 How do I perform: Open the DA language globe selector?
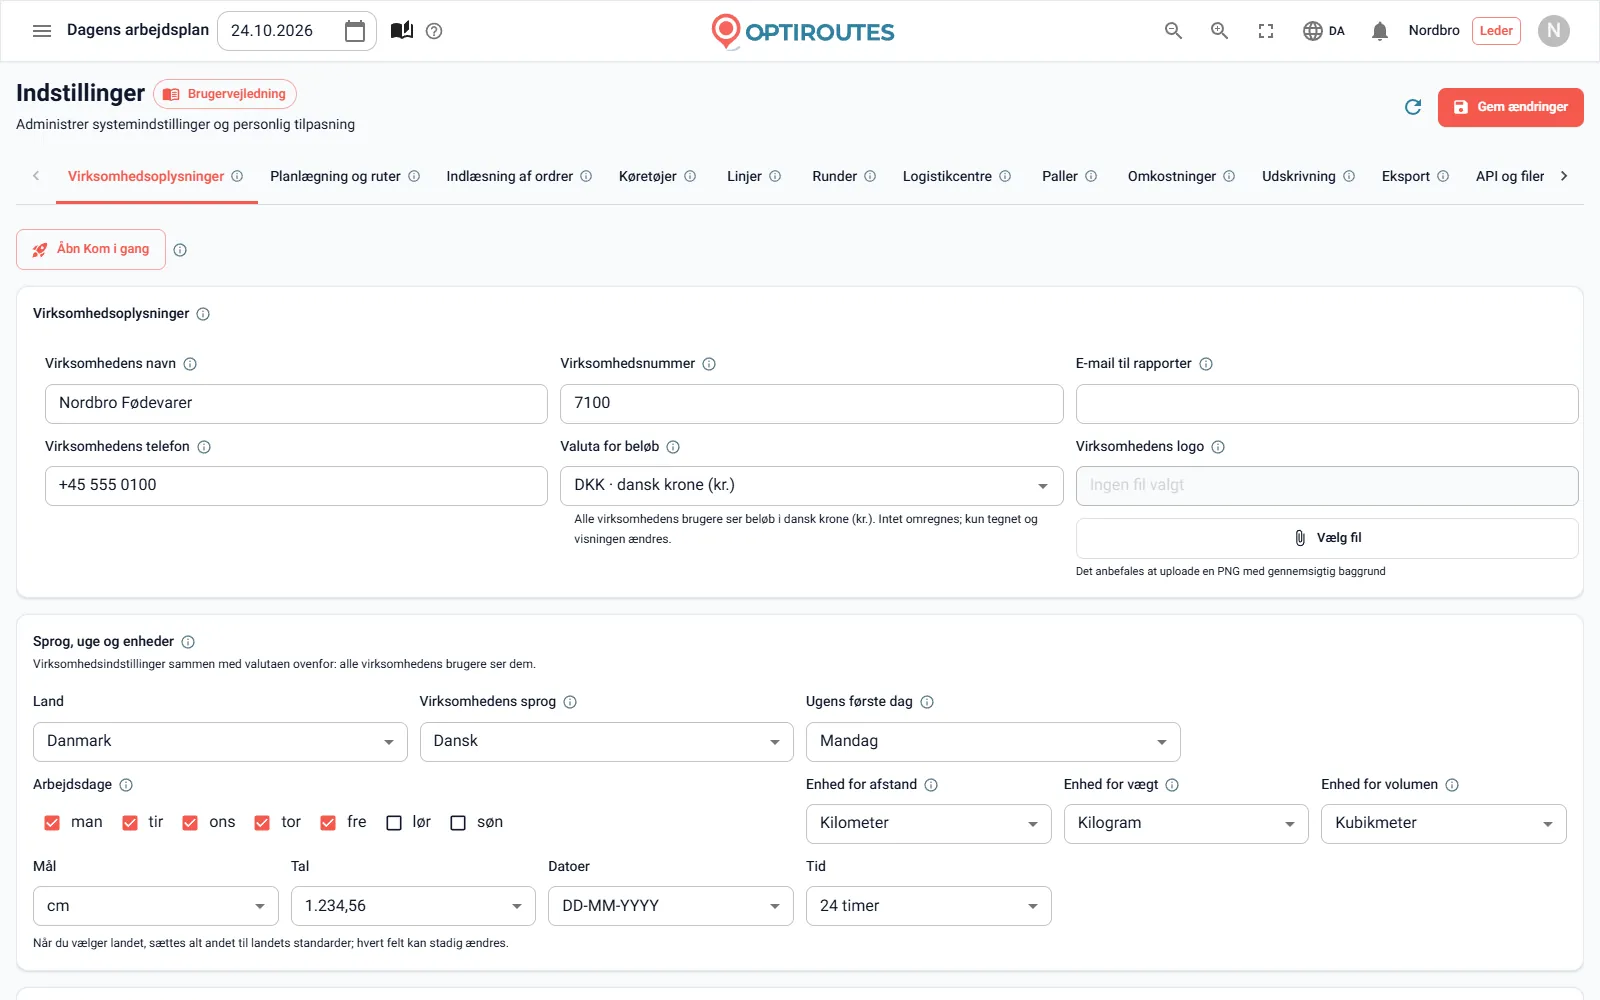coord(1324,31)
